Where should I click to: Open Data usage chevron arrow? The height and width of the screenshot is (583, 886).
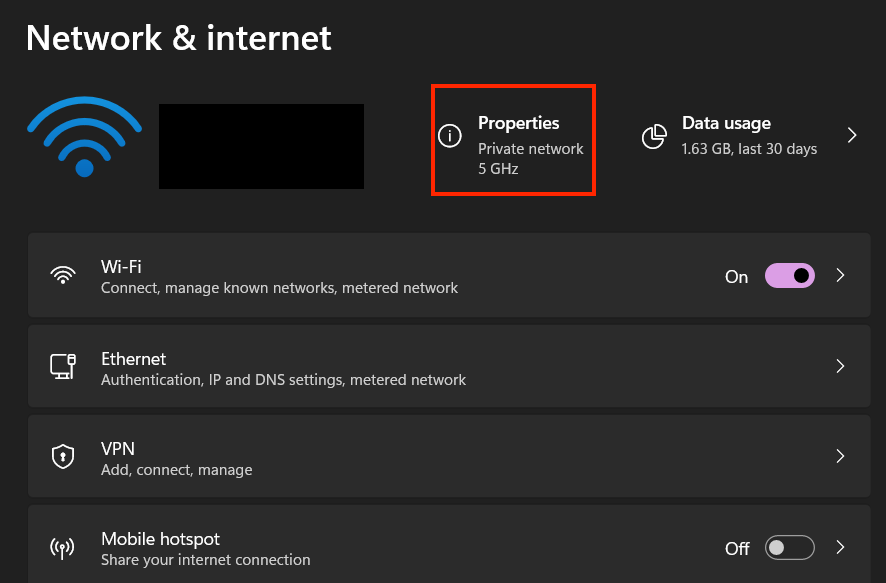coord(852,135)
